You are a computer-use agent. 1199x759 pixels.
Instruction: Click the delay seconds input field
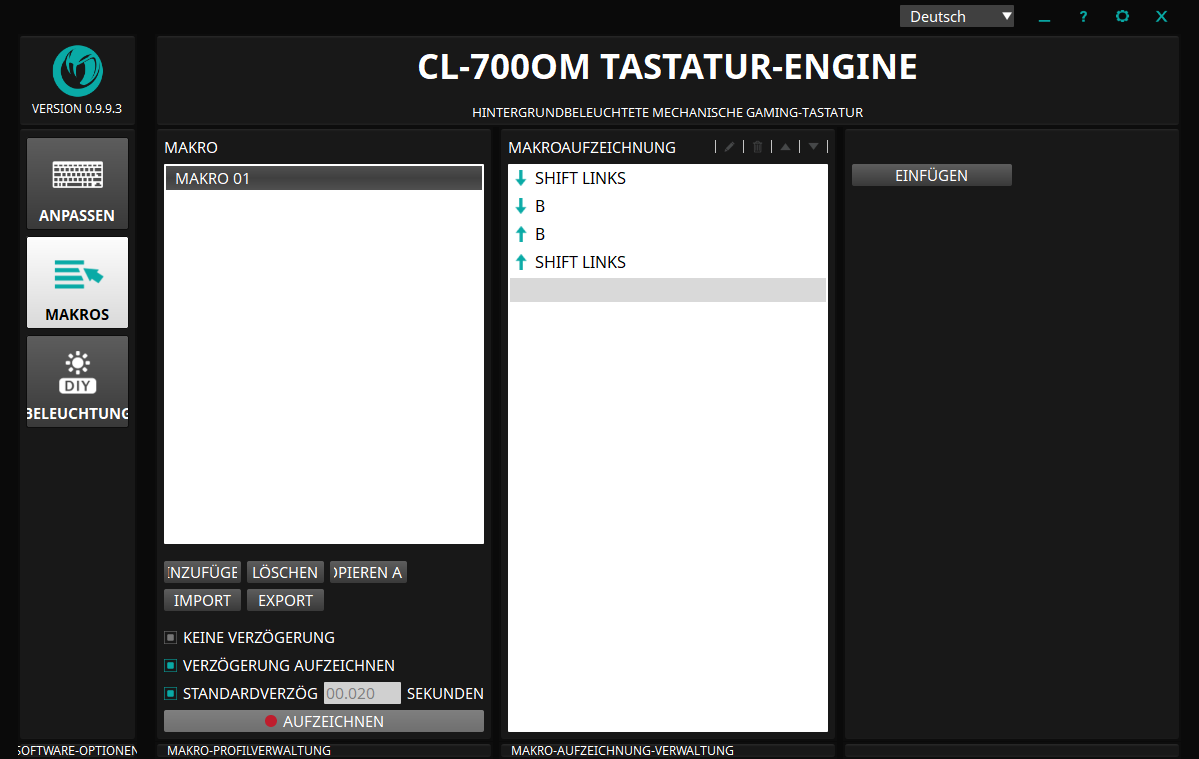tap(362, 694)
